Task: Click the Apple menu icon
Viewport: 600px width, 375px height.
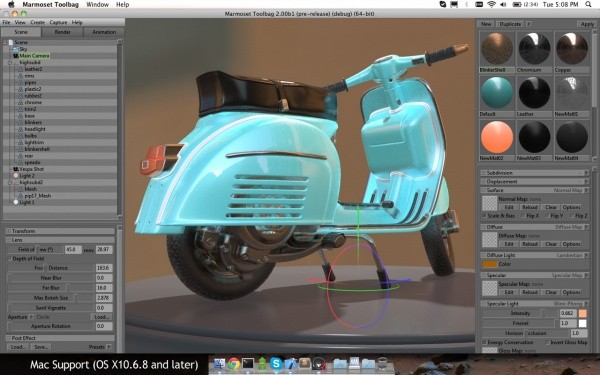Action: 11,4
